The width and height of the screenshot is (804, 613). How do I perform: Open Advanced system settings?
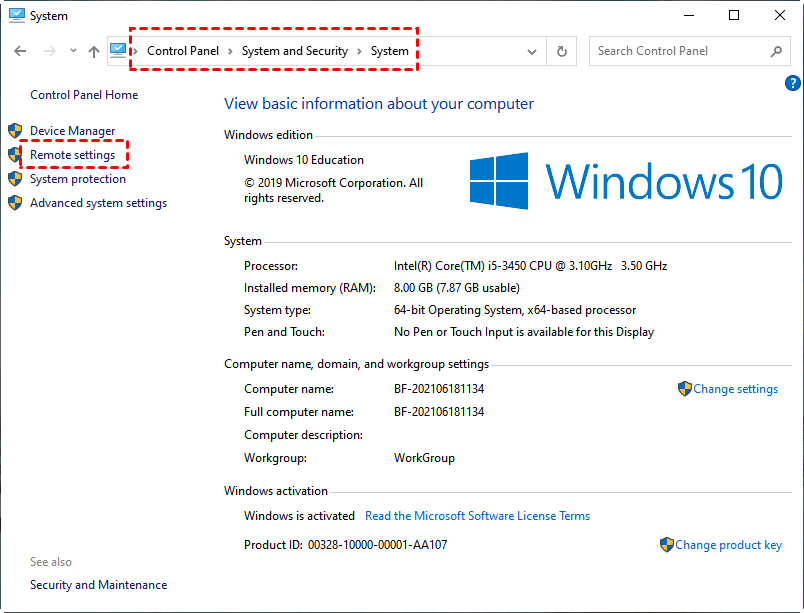pos(98,203)
